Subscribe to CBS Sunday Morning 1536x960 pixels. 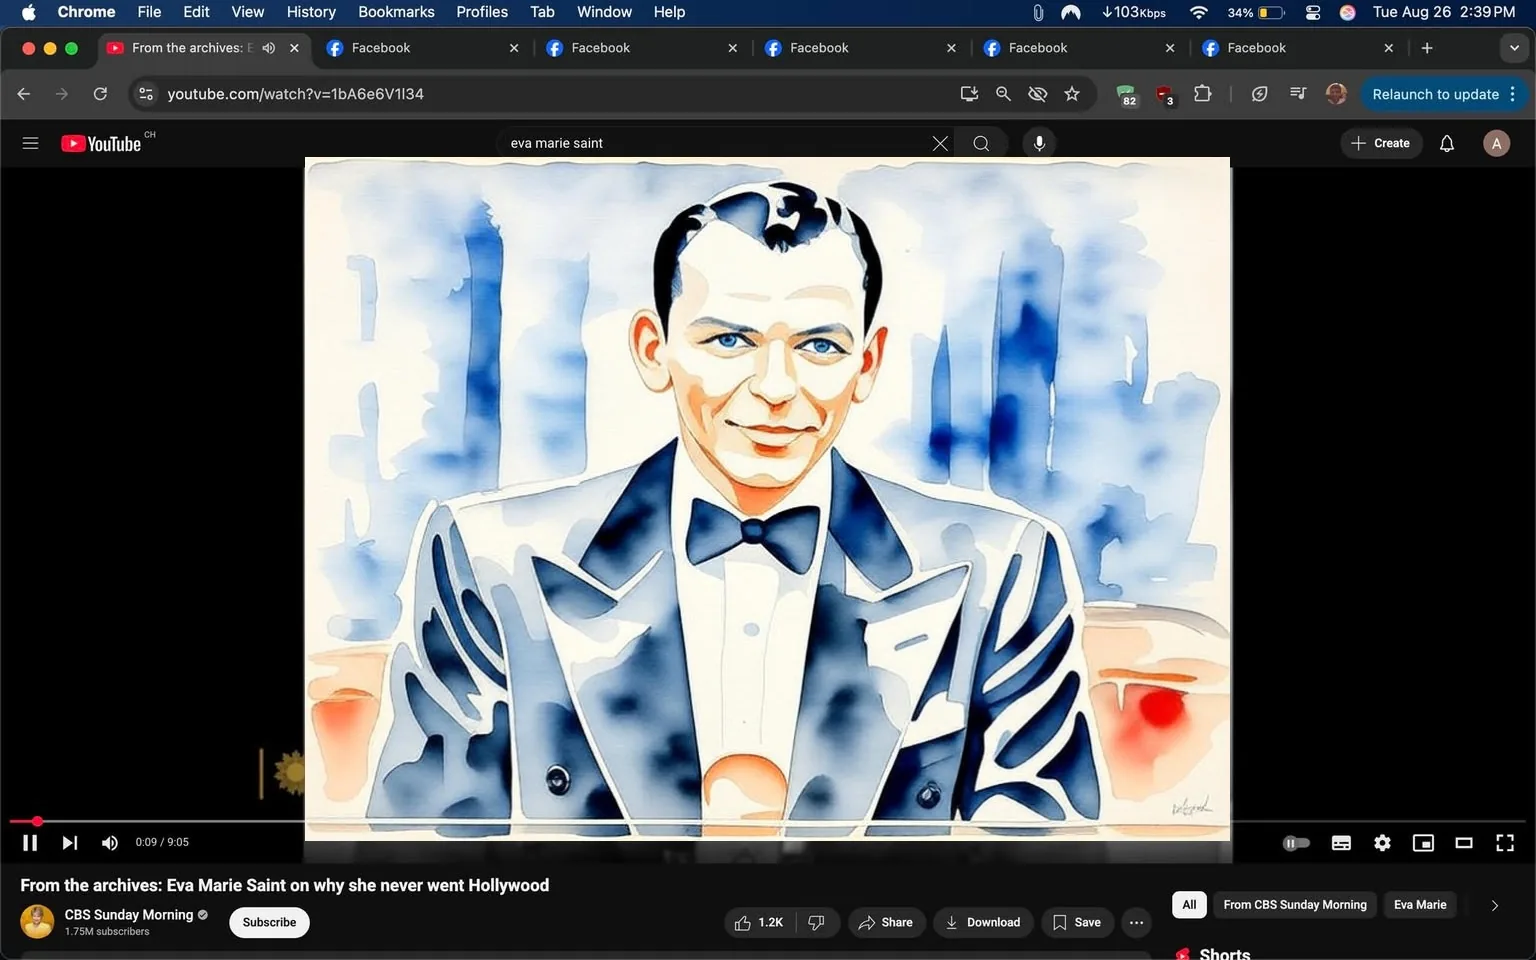tap(268, 922)
